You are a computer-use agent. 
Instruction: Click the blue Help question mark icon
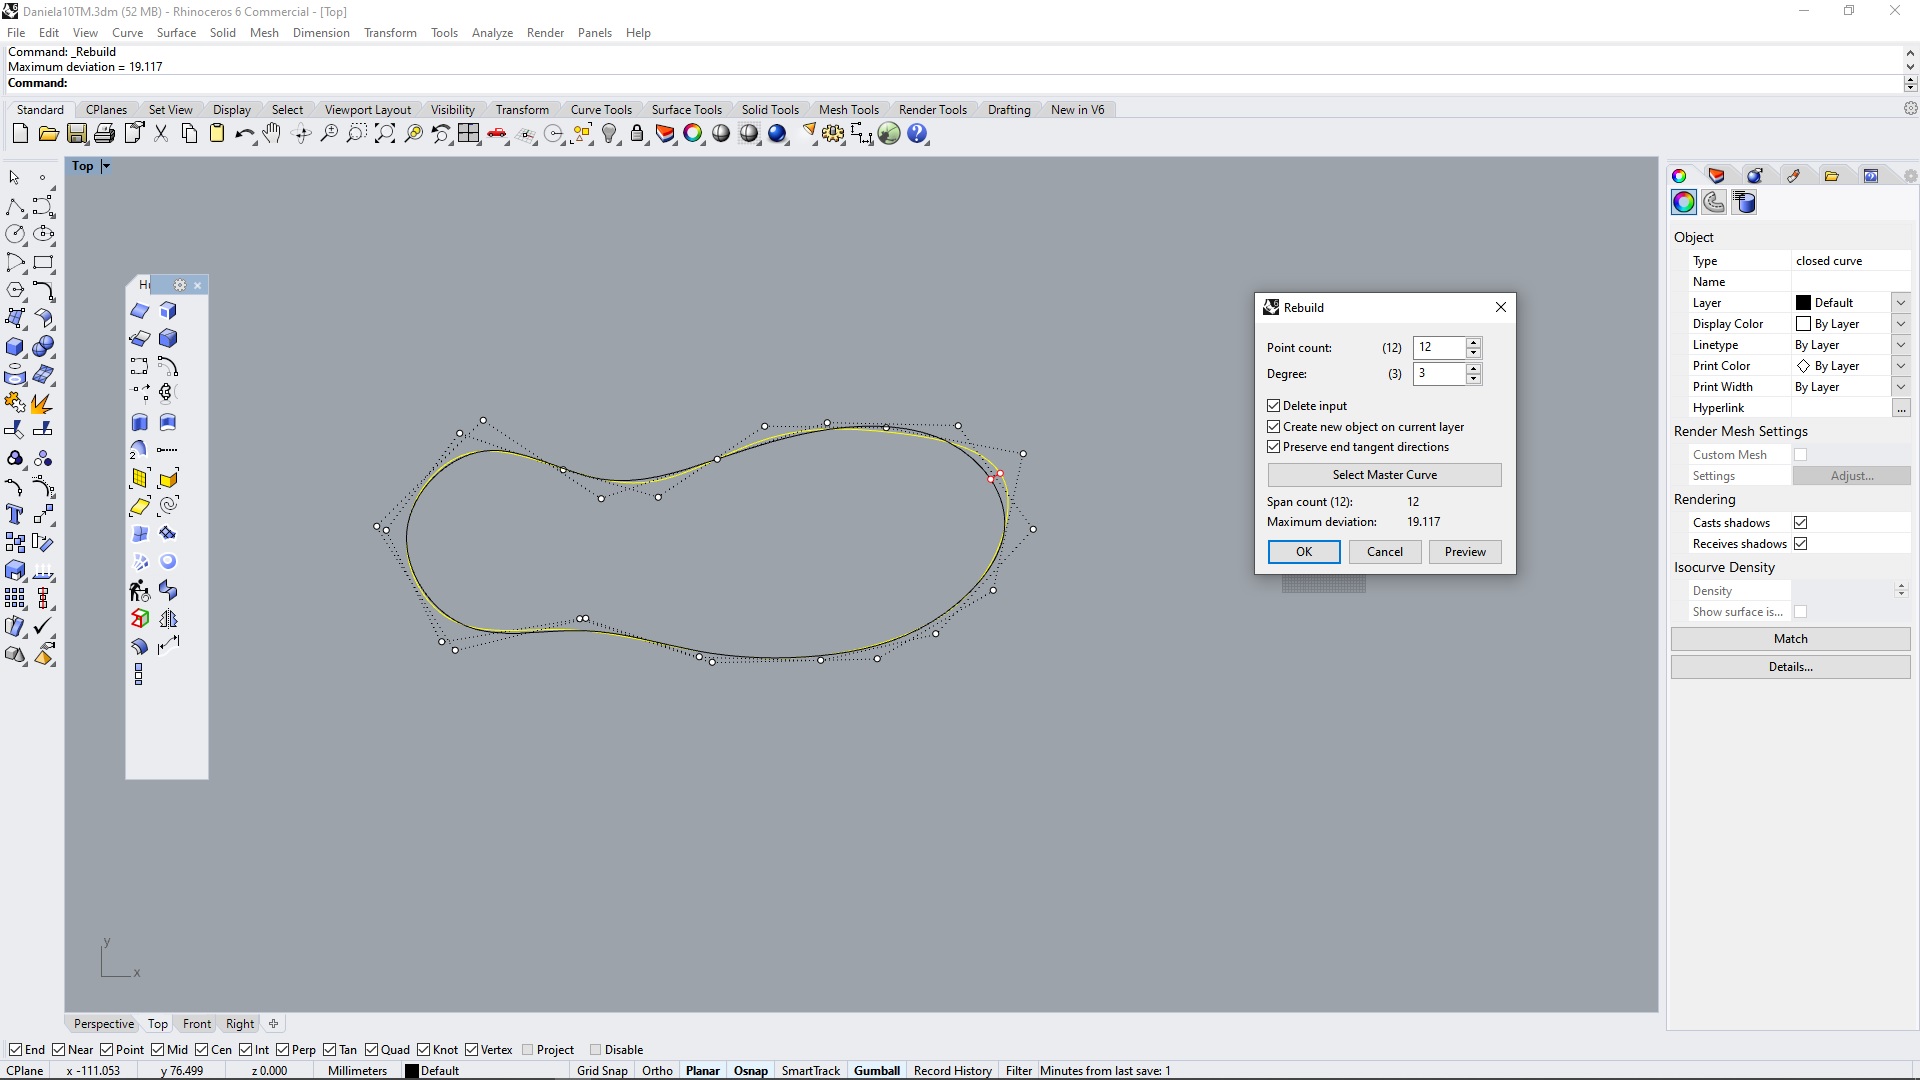tap(917, 134)
